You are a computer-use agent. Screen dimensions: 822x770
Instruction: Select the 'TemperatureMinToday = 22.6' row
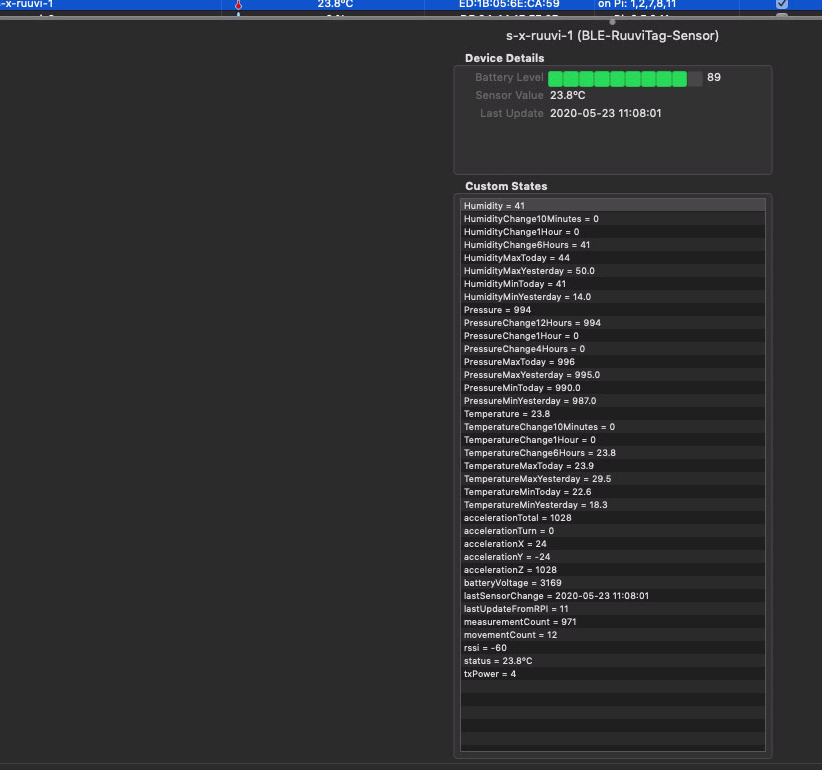click(612, 492)
